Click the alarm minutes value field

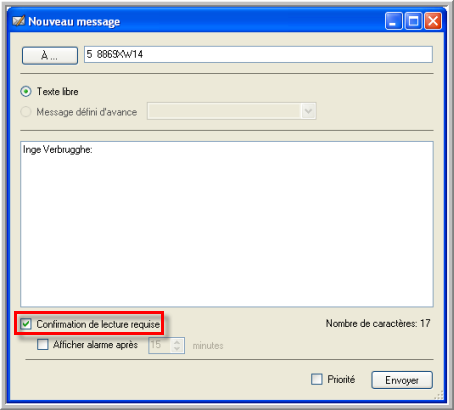point(160,345)
